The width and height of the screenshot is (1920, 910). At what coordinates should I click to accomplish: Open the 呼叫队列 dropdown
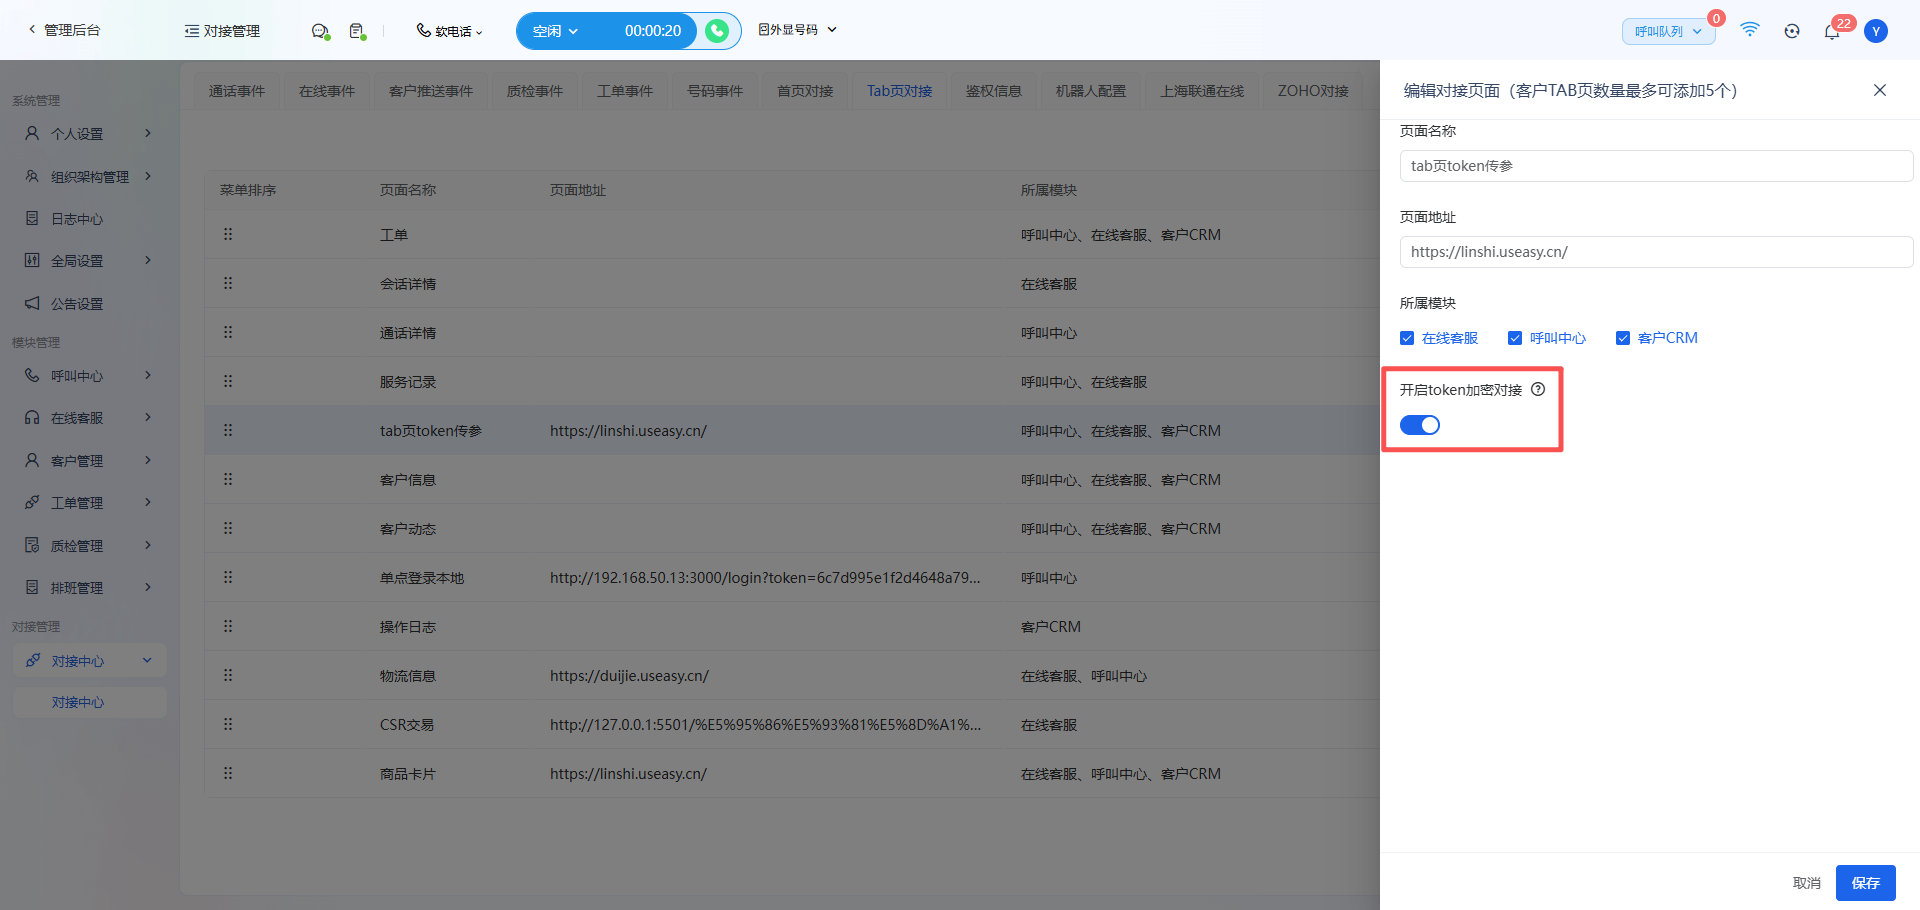pos(1668,31)
